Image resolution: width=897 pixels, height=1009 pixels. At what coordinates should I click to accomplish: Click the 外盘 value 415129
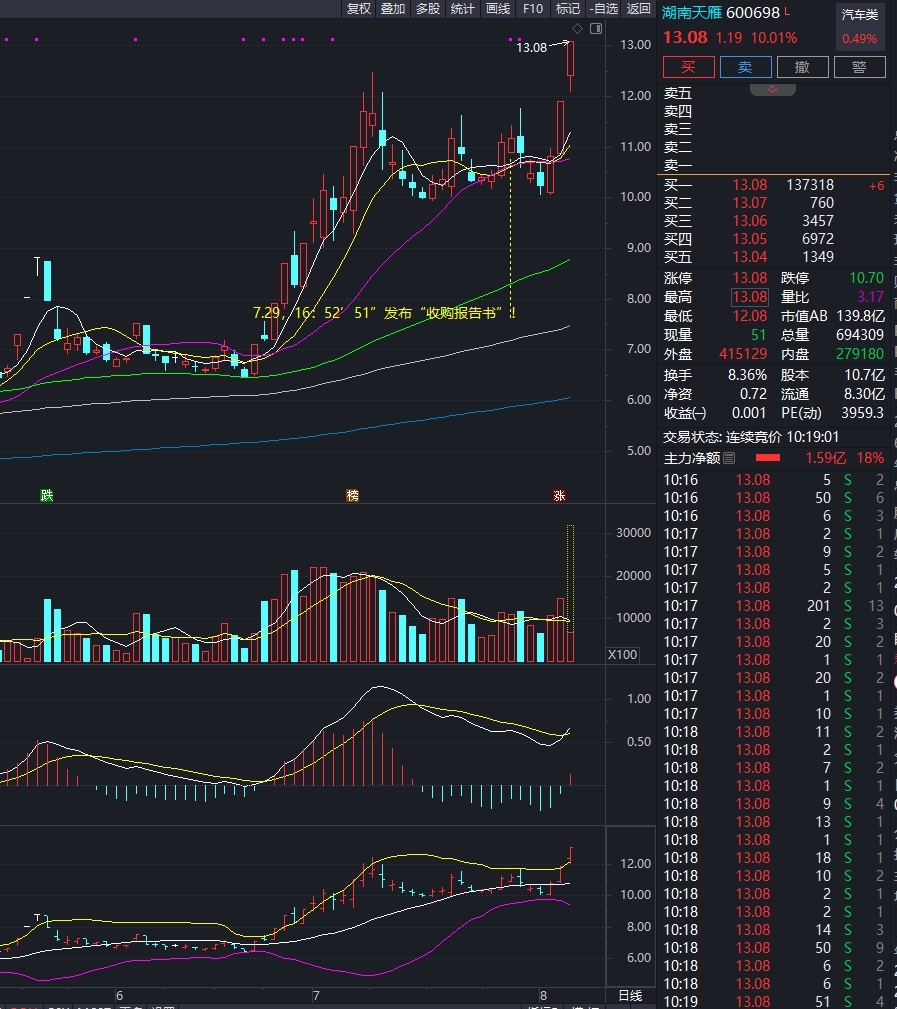743,354
